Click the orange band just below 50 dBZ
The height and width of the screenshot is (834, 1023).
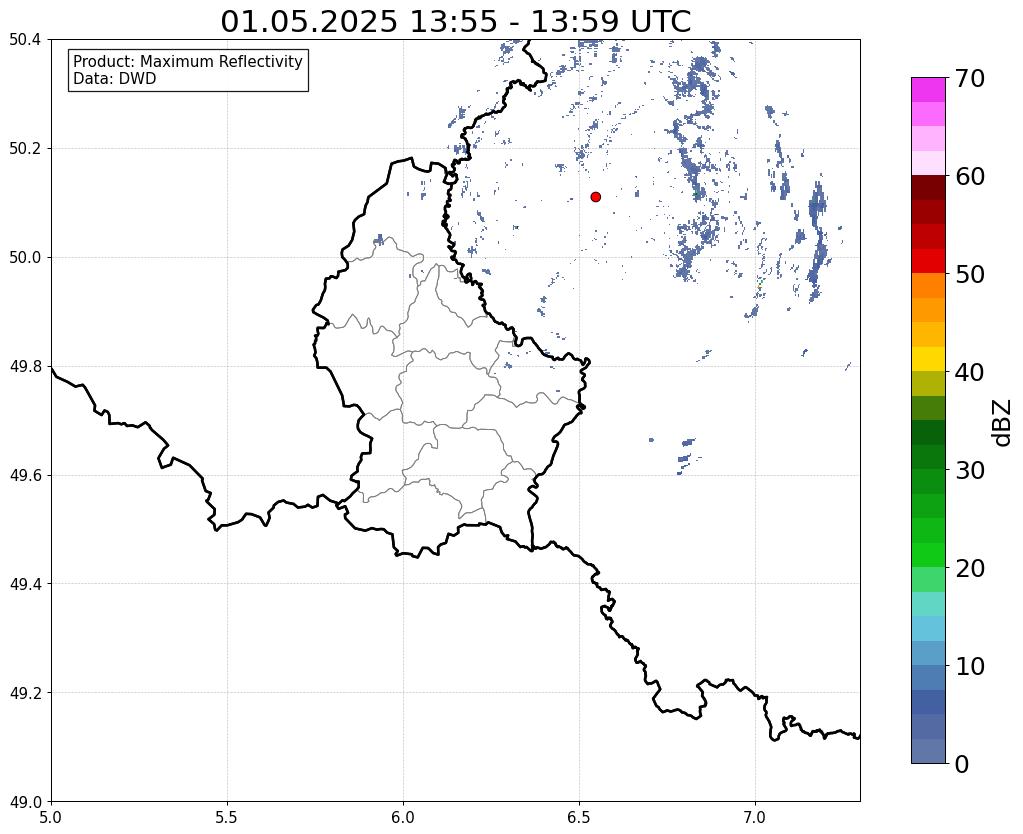(x=928, y=285)
